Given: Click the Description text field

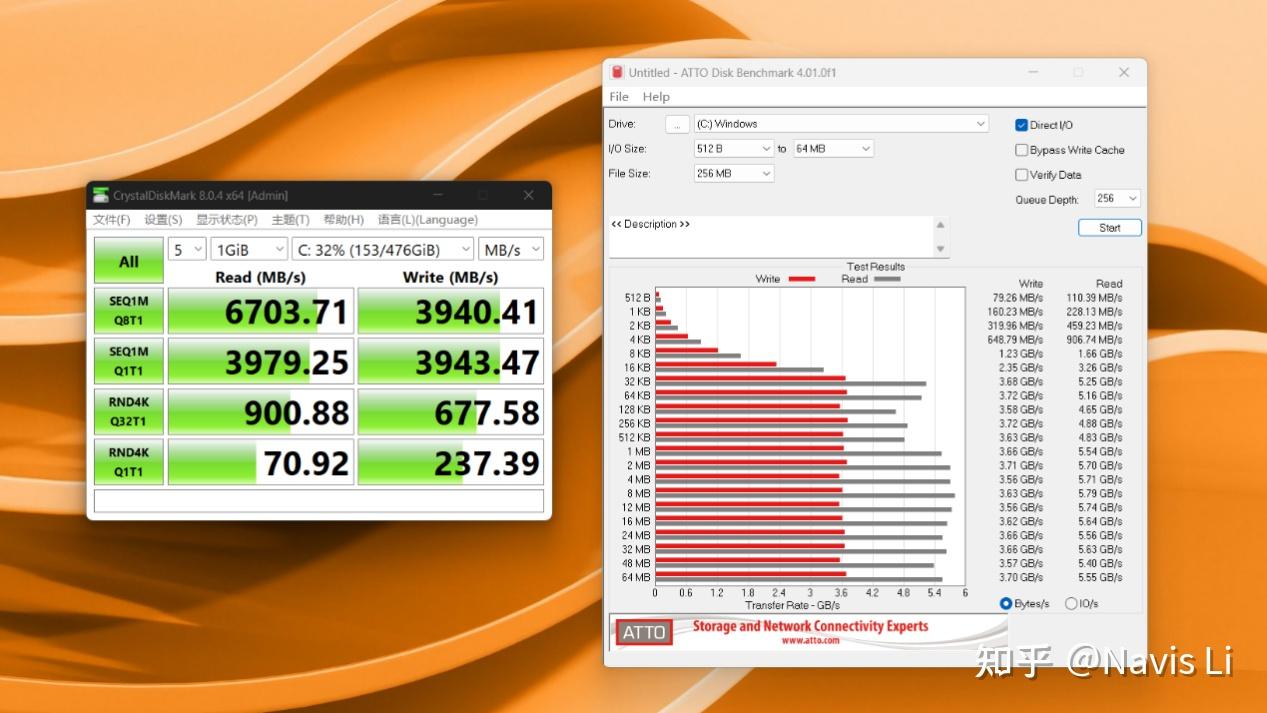Looking at the screenshot, I should (x=771, y=237).
